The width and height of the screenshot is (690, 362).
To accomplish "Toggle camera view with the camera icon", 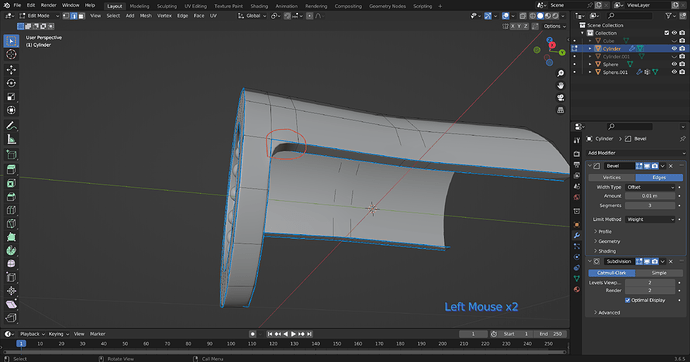I will tap(560, 98).
